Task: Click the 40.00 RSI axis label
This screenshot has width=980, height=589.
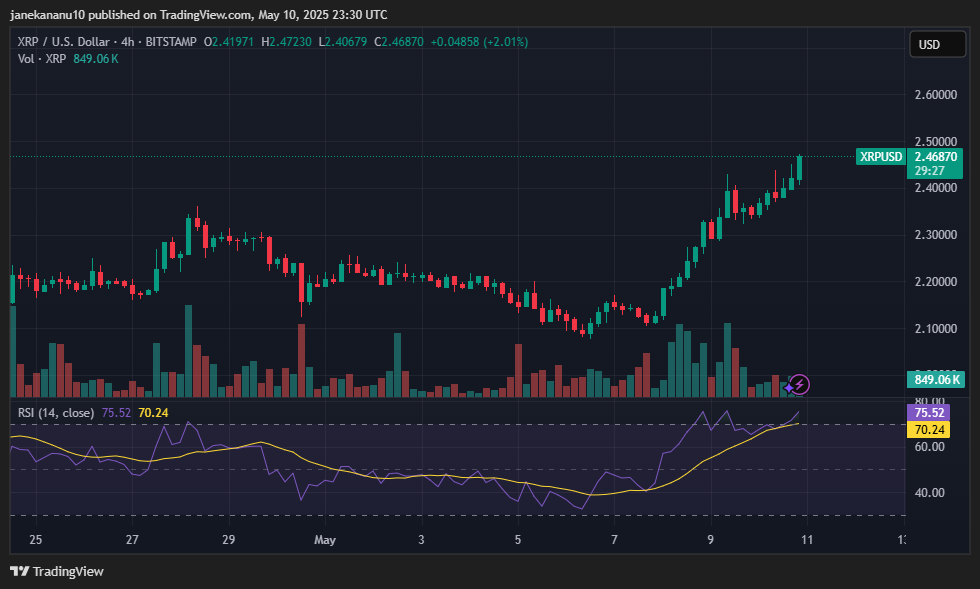Action: (929, 493)
